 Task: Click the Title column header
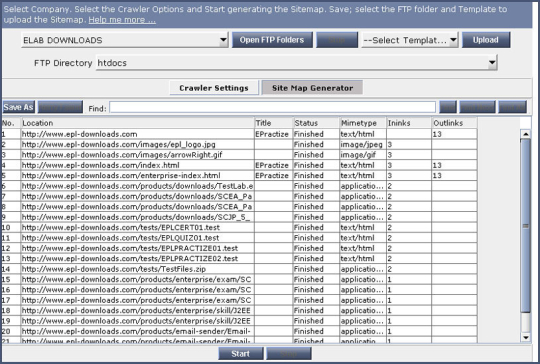(x=273, y=123)
